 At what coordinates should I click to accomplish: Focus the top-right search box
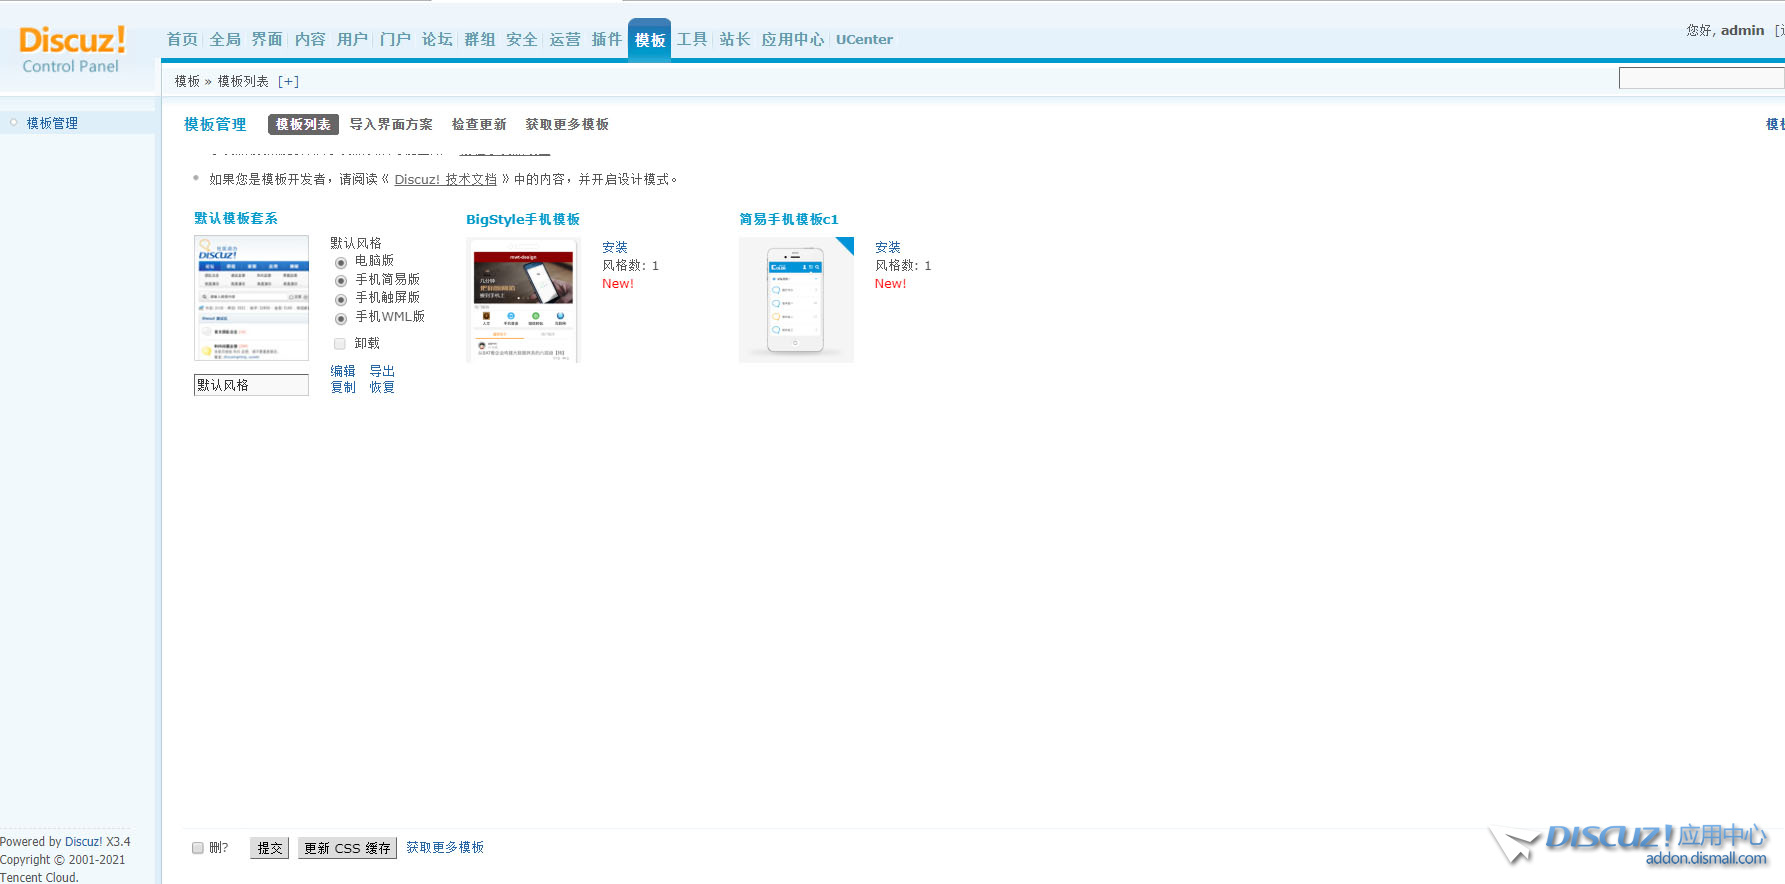coord(1701,78)
